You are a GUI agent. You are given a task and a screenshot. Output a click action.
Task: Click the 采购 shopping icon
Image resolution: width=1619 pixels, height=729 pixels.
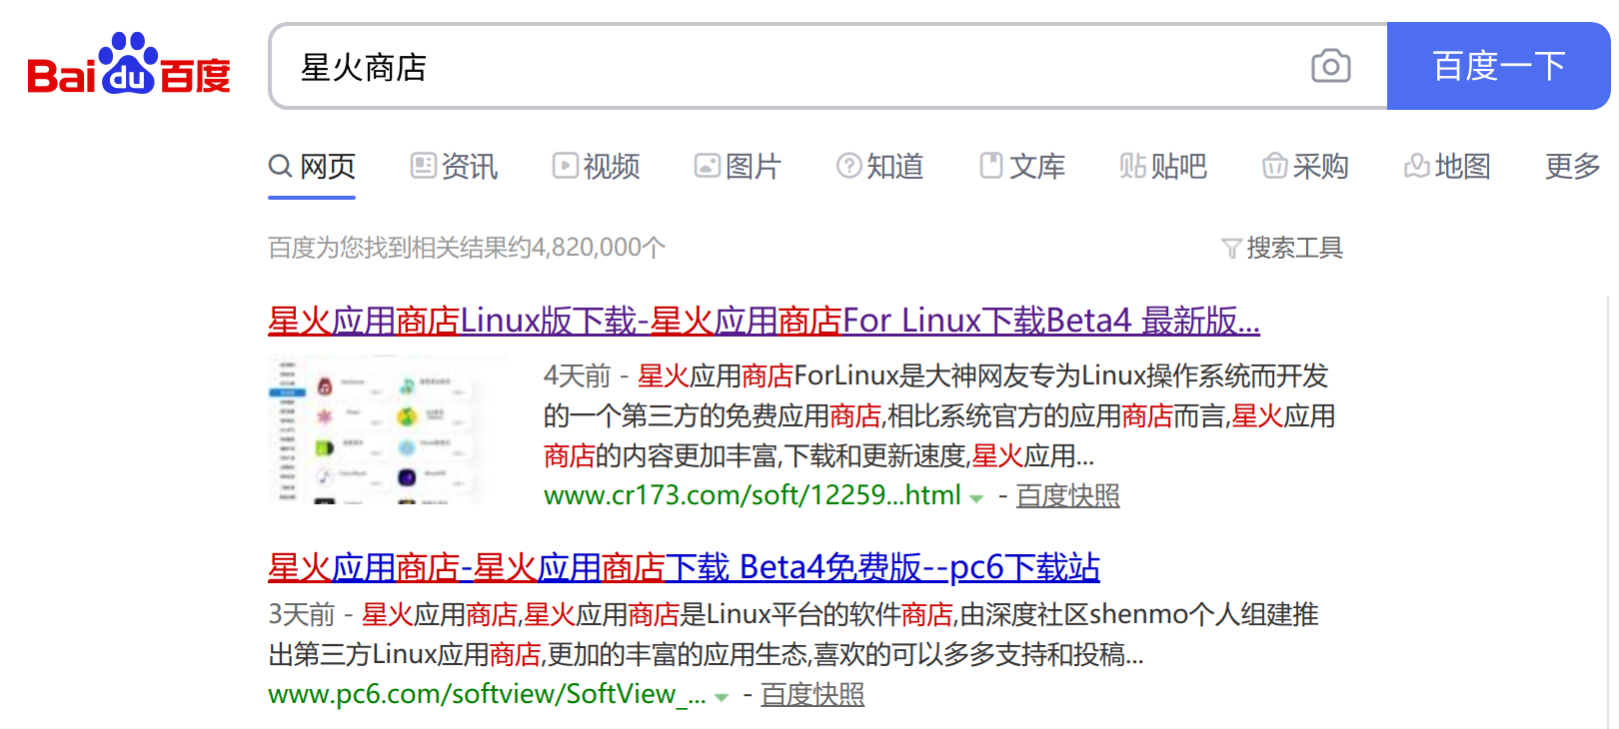click(1275, 165)
